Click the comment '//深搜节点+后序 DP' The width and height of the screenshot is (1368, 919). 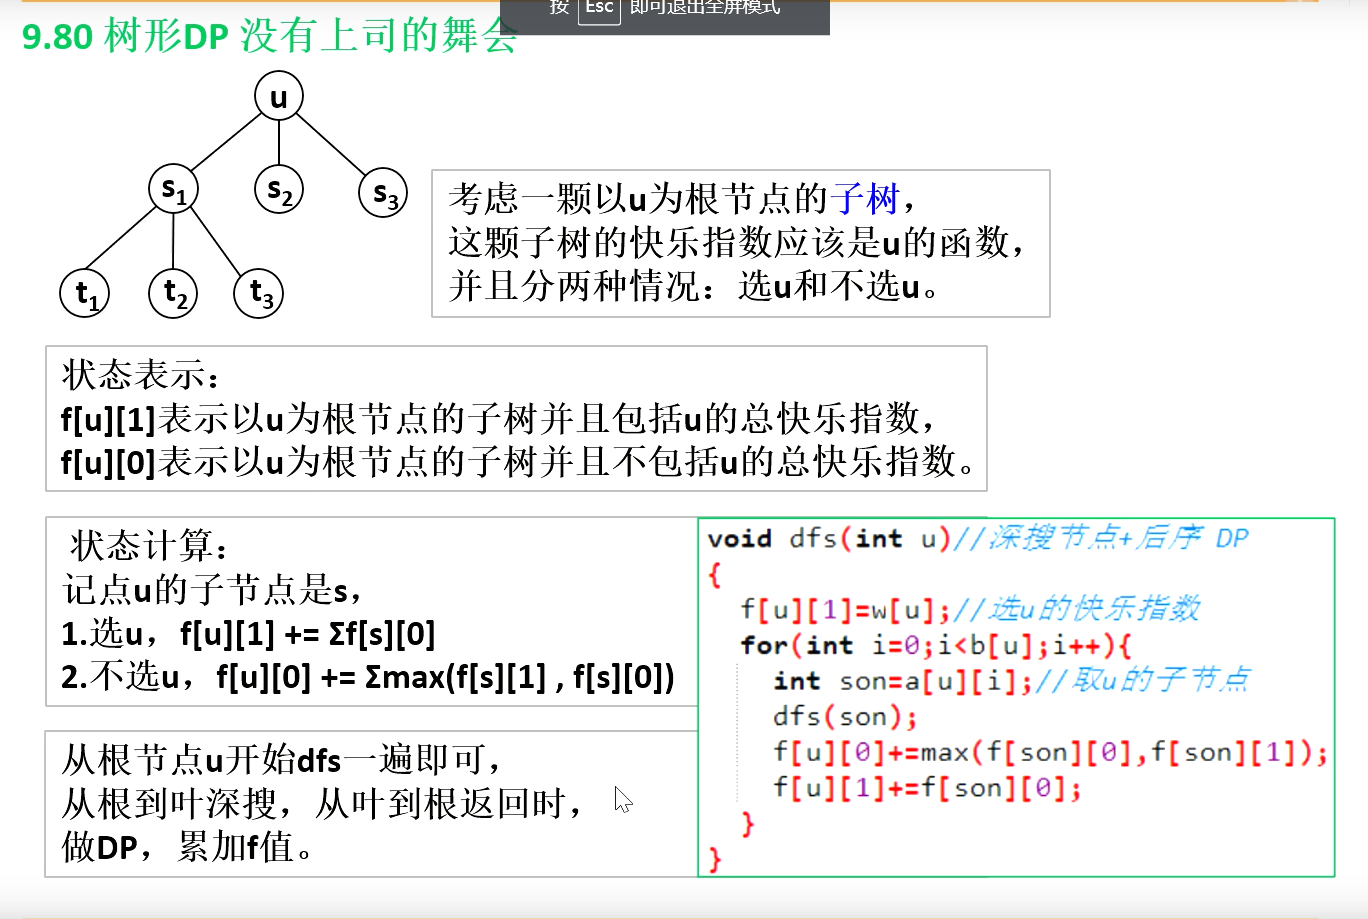click(1101, 538)
